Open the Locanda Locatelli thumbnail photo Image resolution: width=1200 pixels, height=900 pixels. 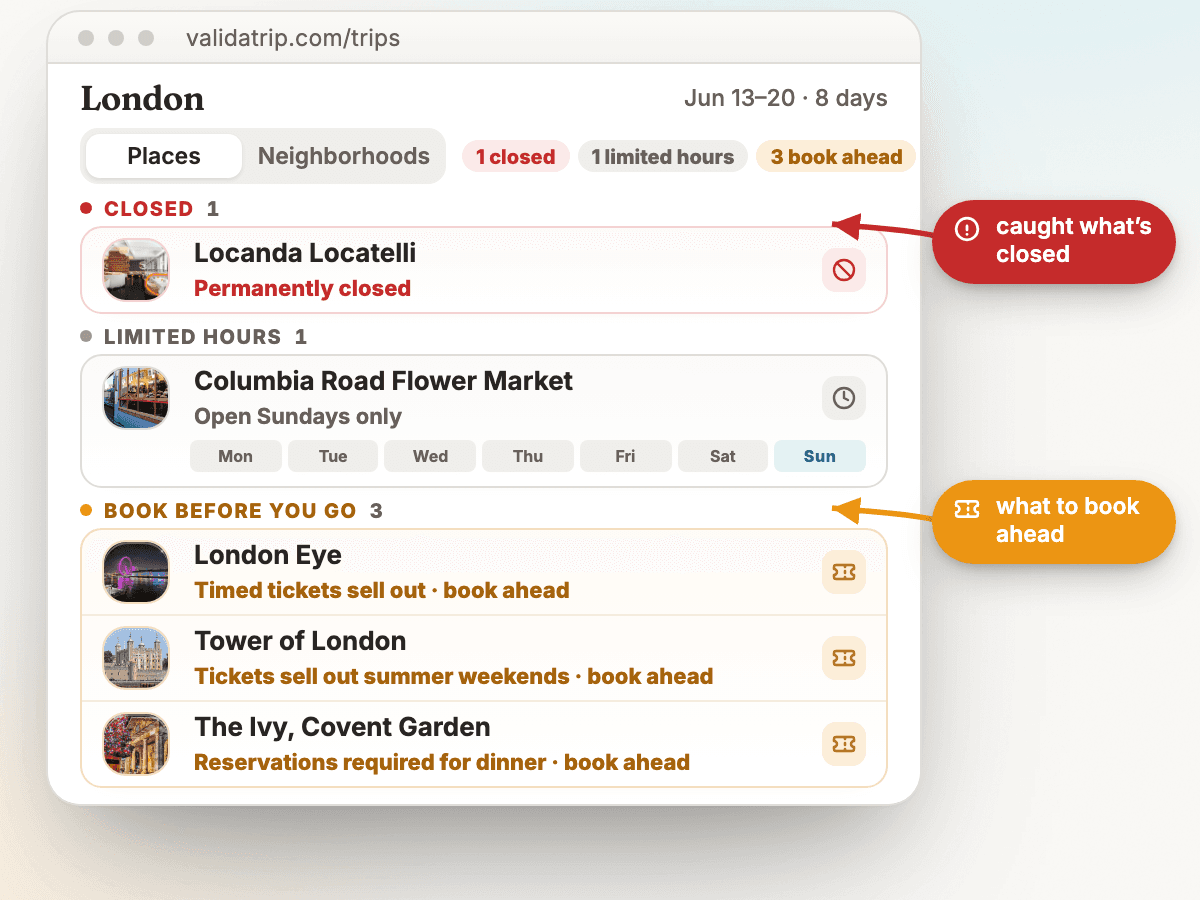(x=136, y=270)
